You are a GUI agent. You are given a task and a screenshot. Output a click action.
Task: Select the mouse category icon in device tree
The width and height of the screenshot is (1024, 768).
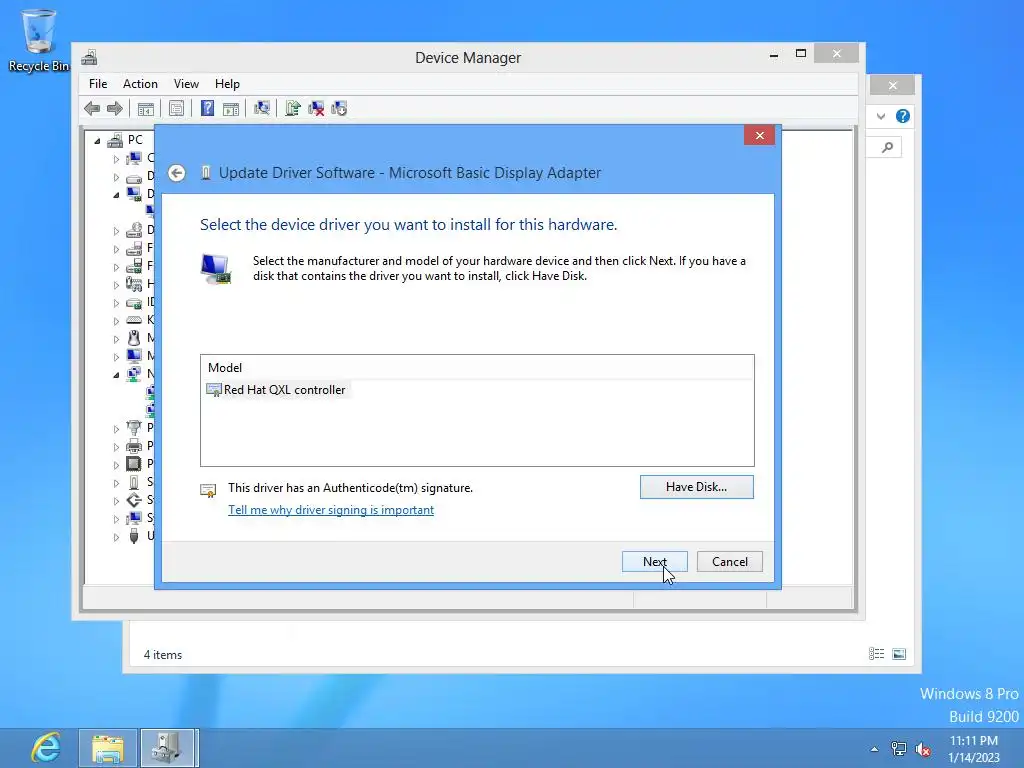(x=134, y=338)
